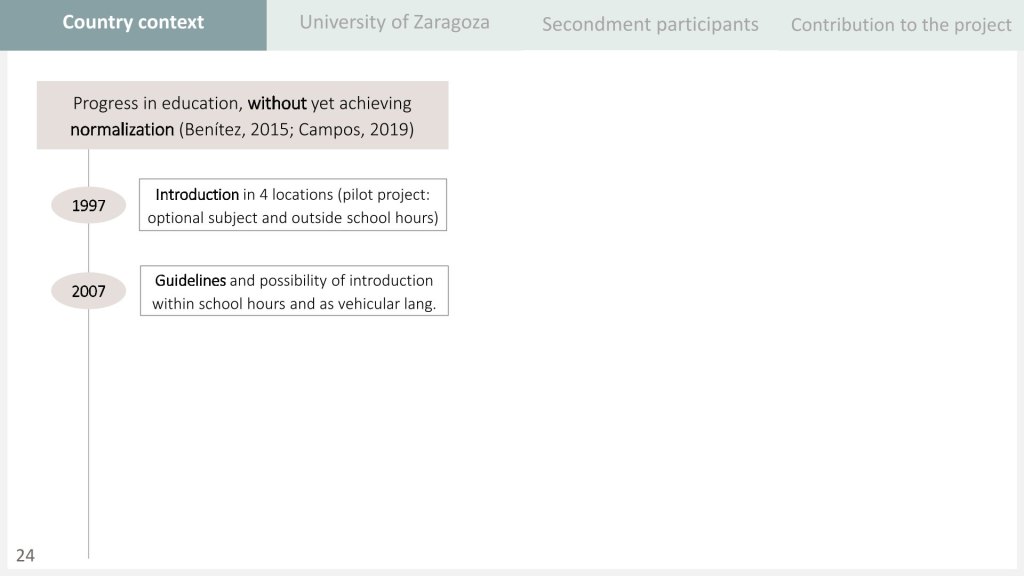This screenshot has width=1024, height=576.
Task: Click the bold 'Guidelines' word
Action: (190, 280)
